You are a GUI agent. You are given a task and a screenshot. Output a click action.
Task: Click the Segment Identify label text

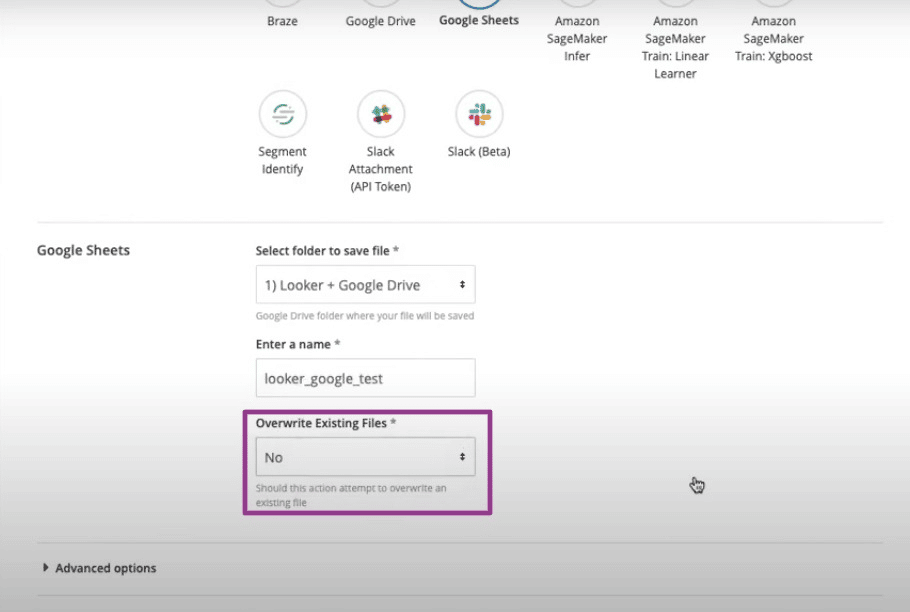(x=283, y=160)
